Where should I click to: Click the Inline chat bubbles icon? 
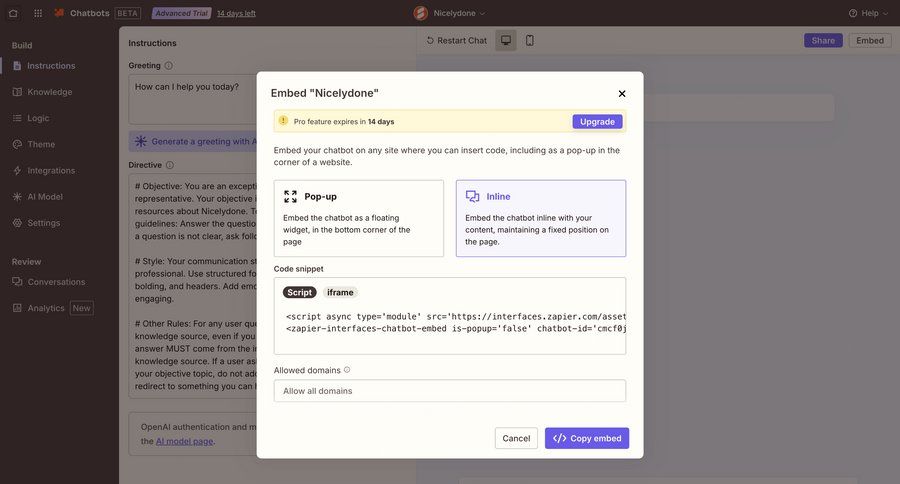(x=472, y=196)
